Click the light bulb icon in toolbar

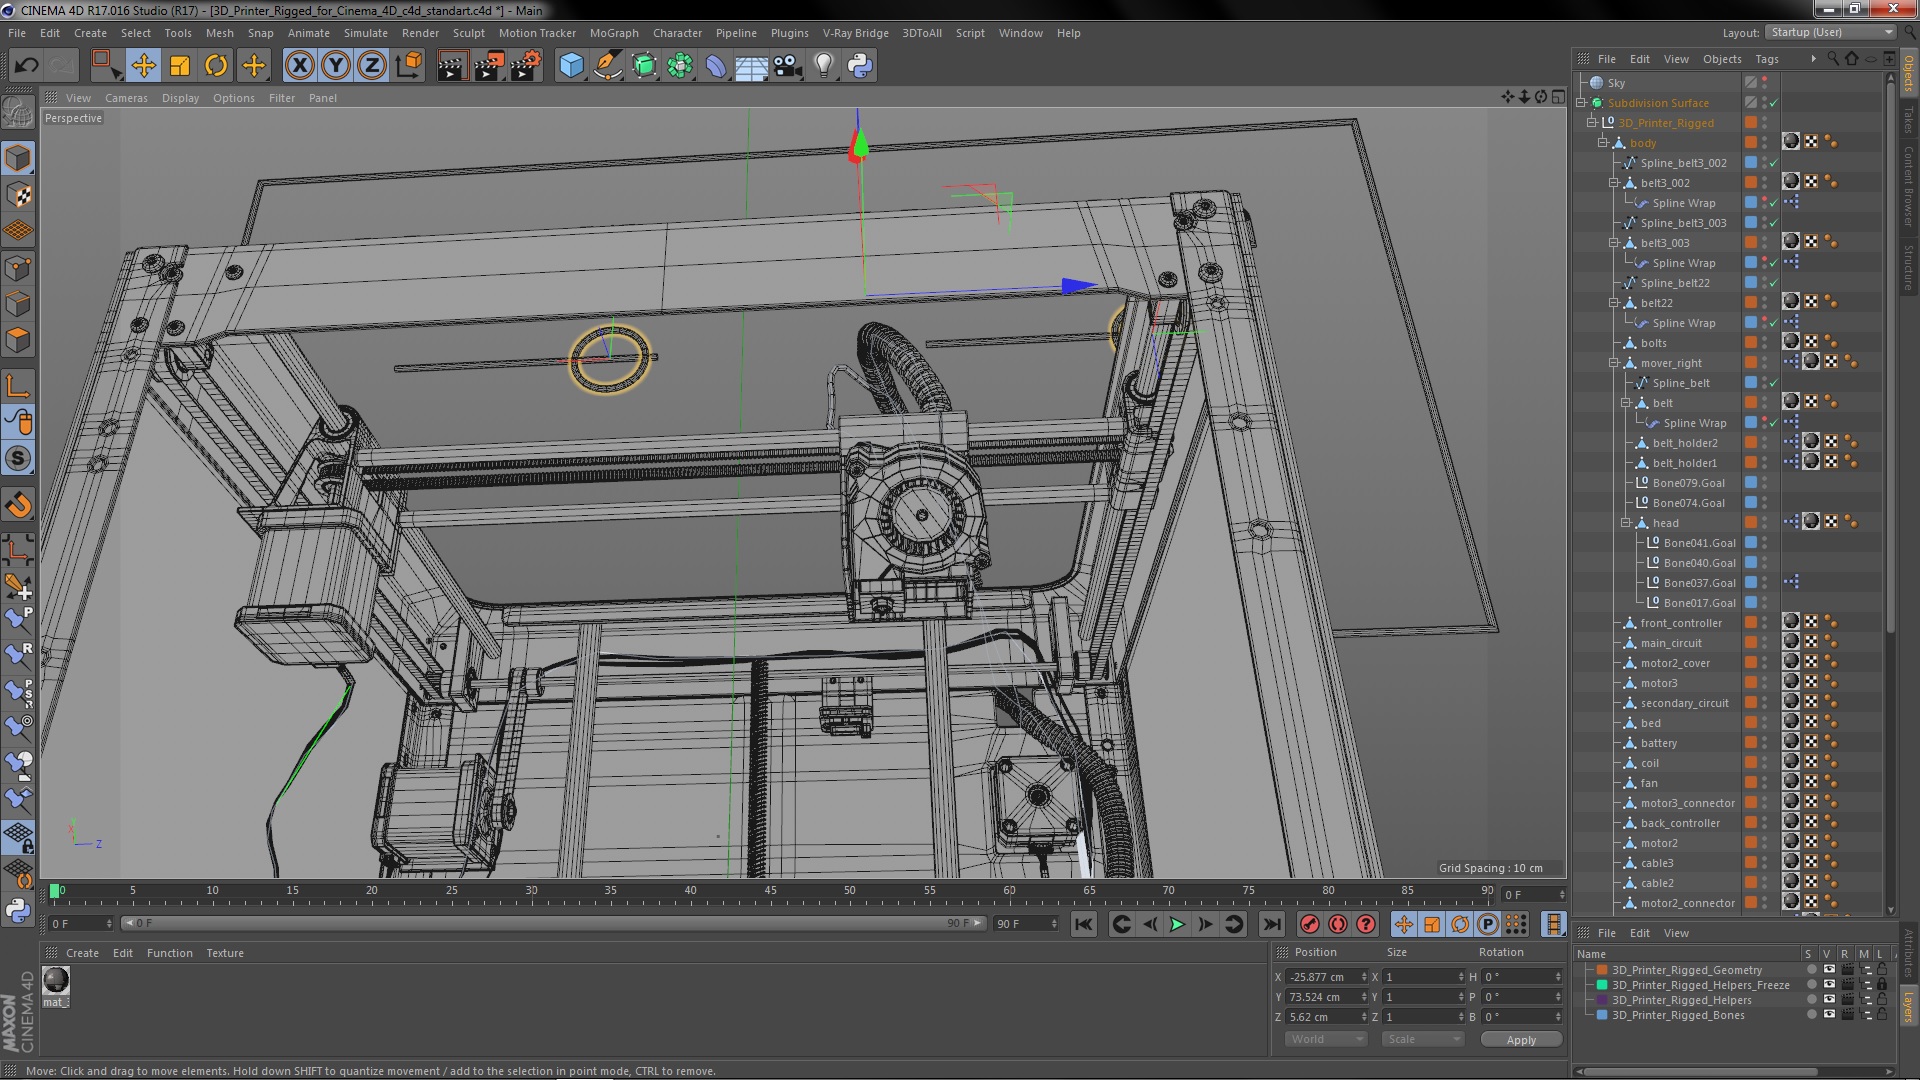[823, 66]
